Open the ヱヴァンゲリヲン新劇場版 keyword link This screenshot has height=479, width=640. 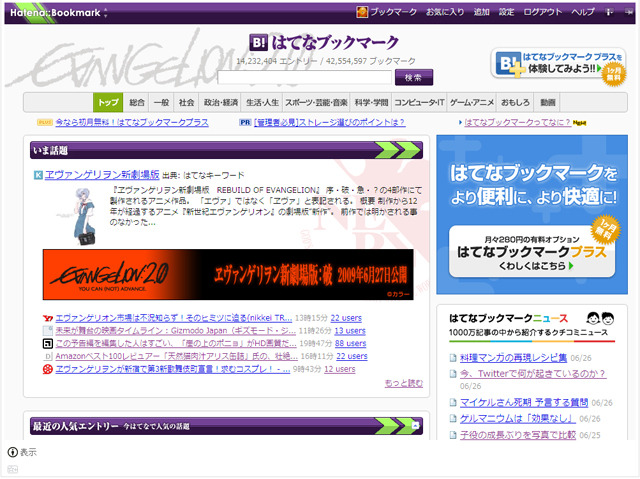coord(102,175)
